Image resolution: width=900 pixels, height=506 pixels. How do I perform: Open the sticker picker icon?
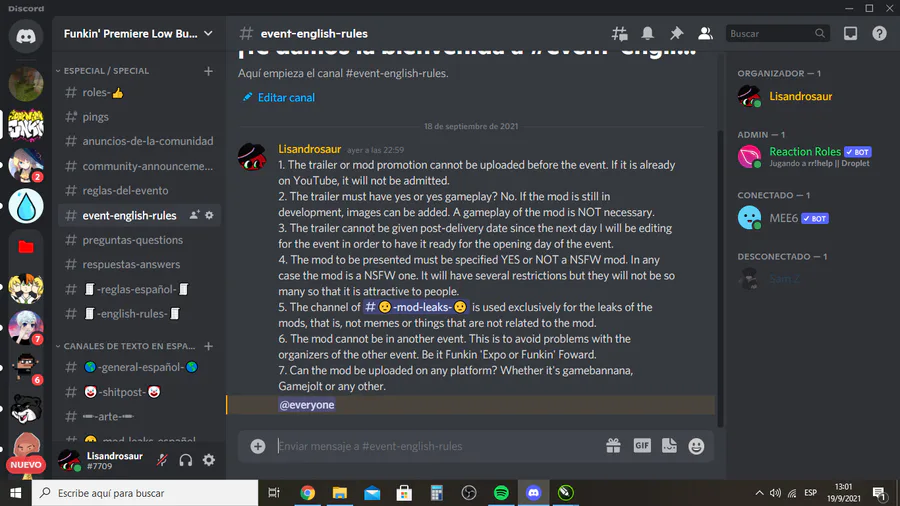[x=669, y=445]
